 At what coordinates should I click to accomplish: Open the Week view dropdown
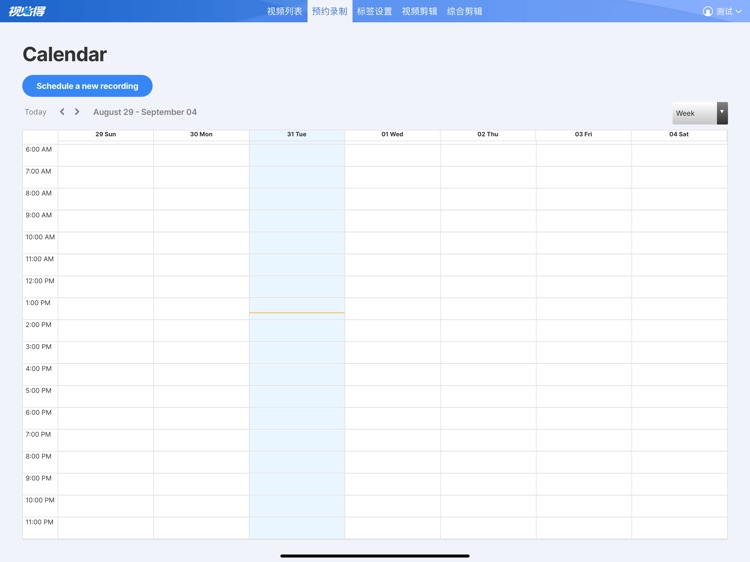point(700,113)
